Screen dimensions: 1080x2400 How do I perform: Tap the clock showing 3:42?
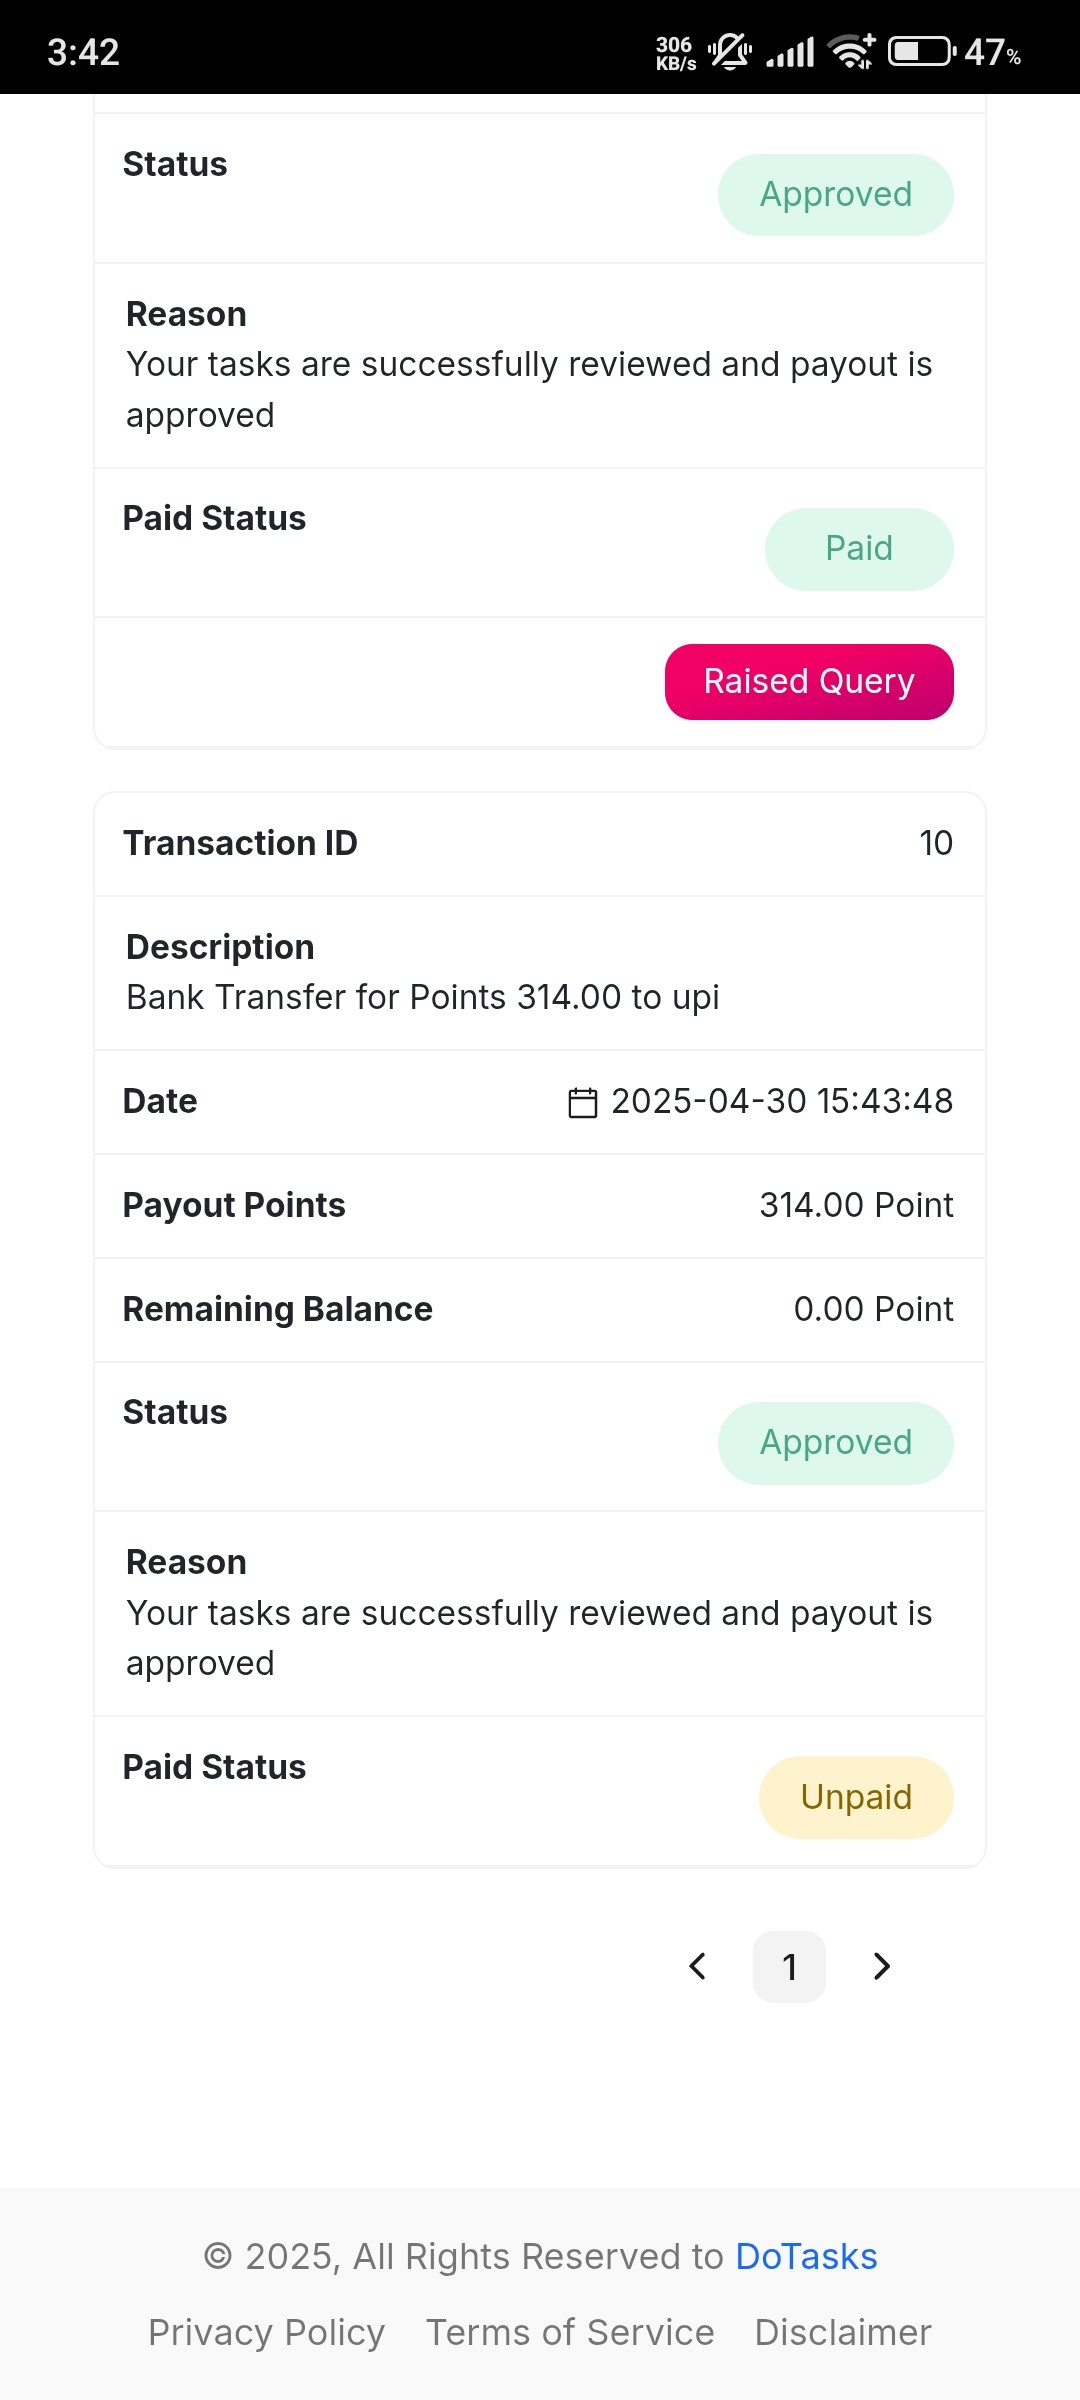pyautogui.click(x=83, y=52)
